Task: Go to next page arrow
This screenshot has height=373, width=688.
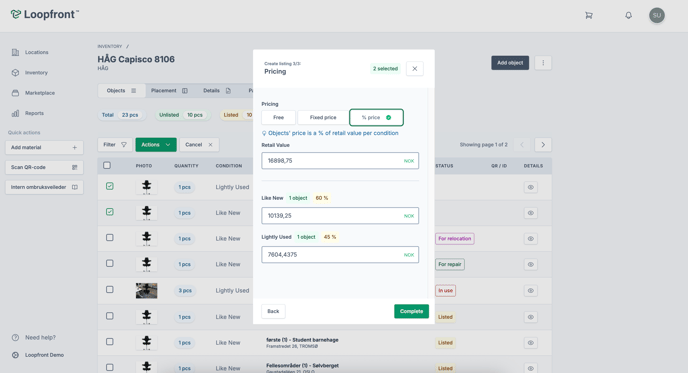Action: [x=543, y=145]
